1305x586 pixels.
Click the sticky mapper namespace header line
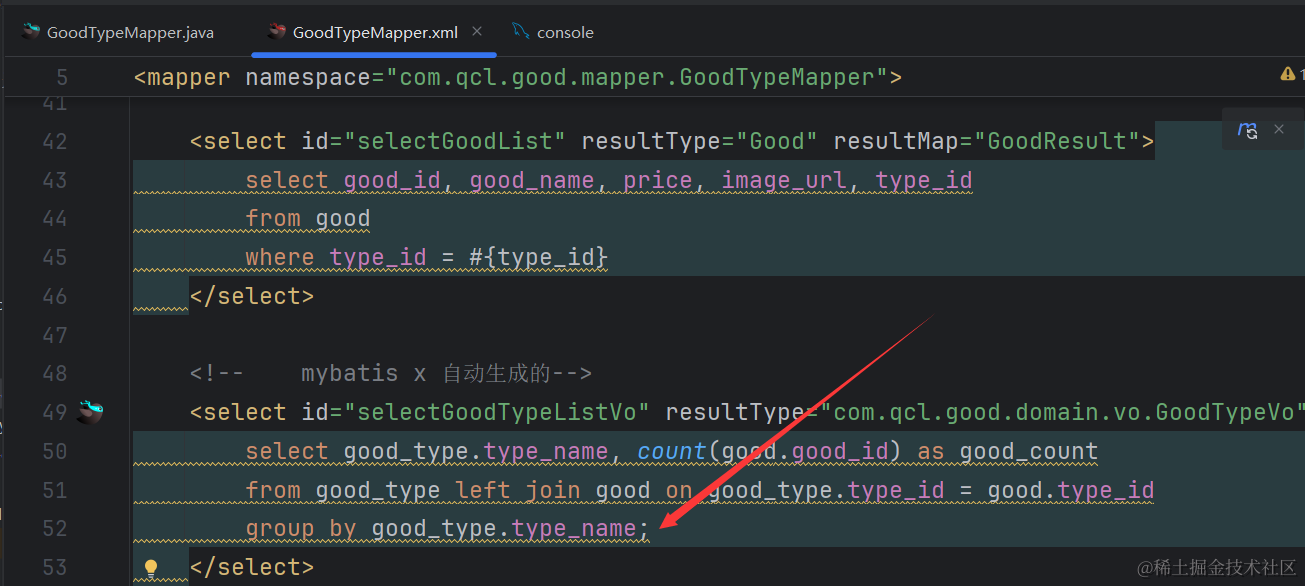pyautogui.click(x=518, y=77)
